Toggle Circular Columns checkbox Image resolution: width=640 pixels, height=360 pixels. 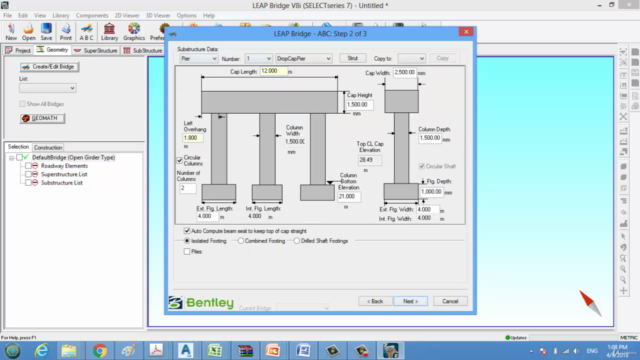(x=180, y=160)
